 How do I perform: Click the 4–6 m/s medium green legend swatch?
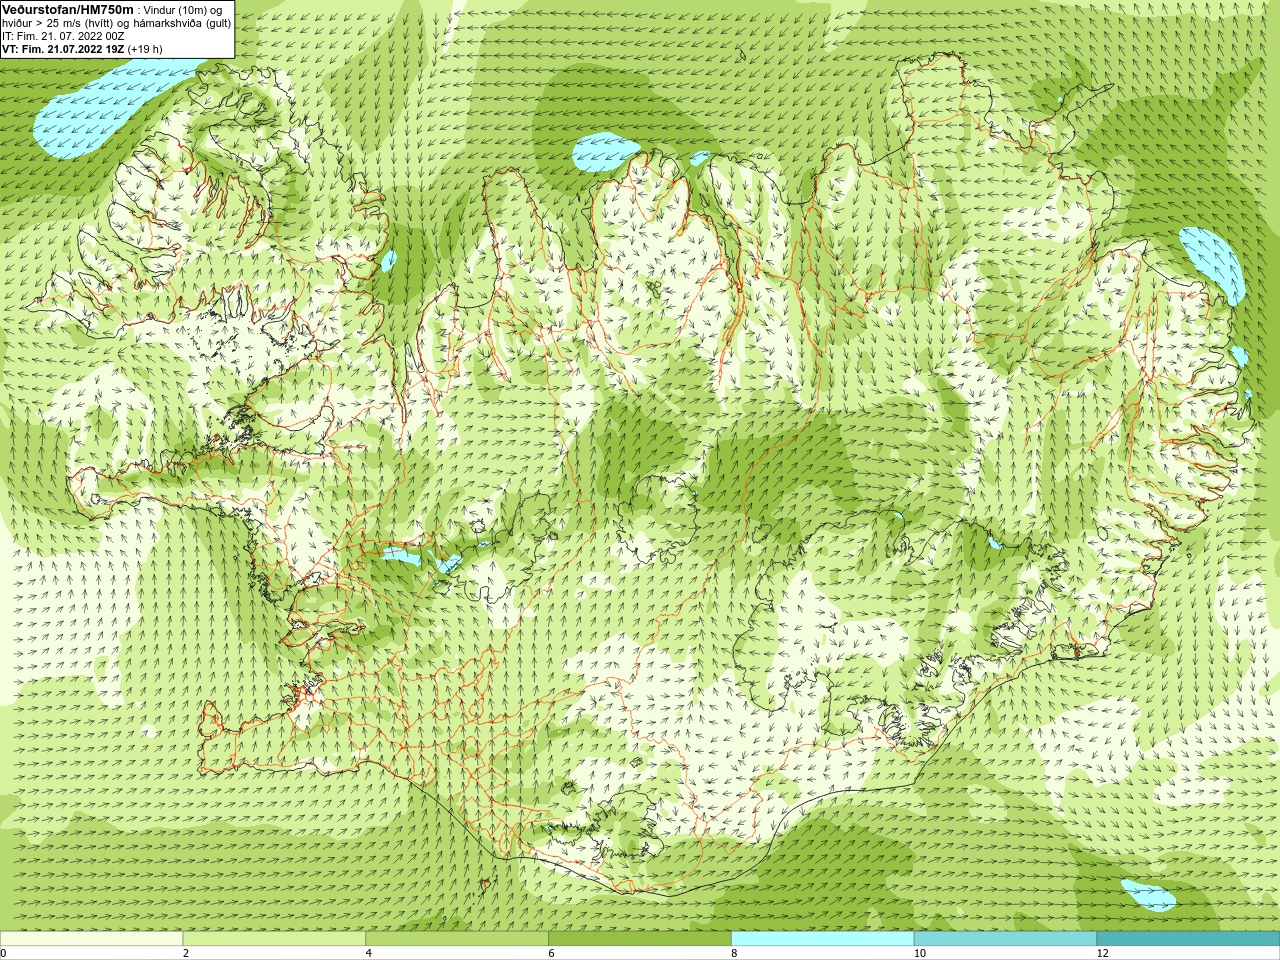click(x=457, y=939)
